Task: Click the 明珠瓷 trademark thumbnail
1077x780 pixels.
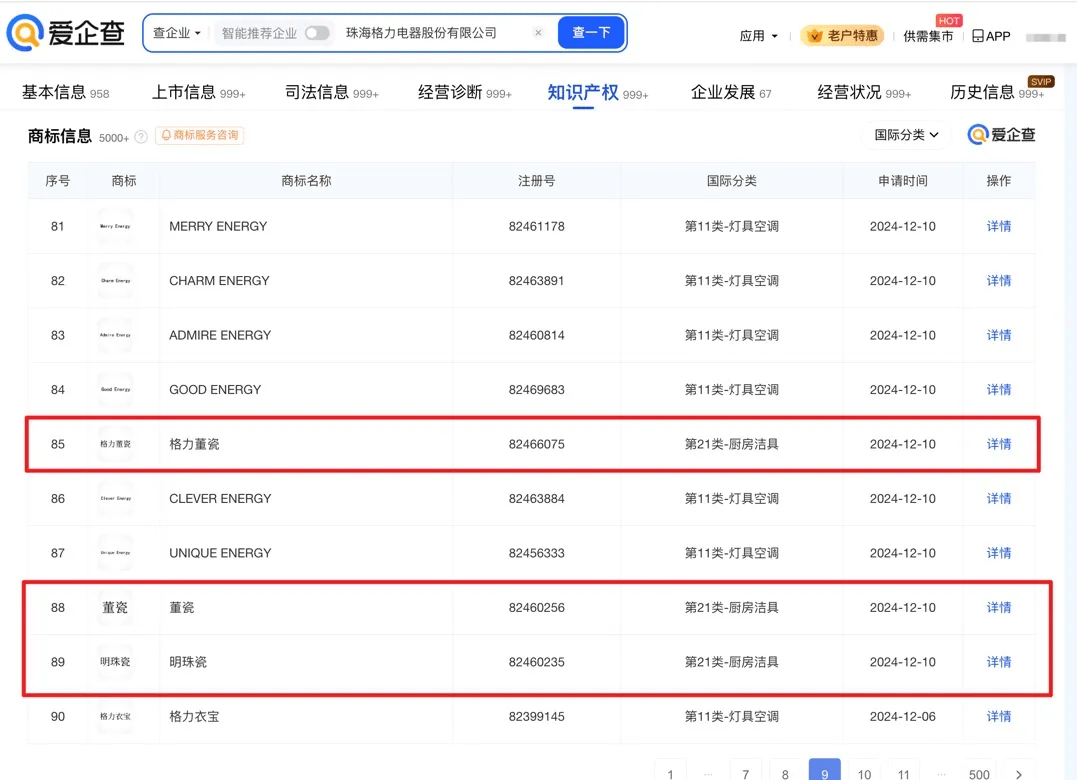Action: pos(115,662)
